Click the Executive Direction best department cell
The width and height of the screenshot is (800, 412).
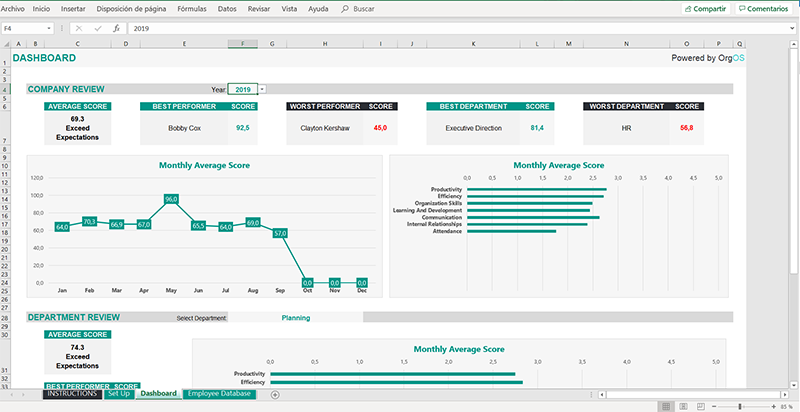click(473, 128)
